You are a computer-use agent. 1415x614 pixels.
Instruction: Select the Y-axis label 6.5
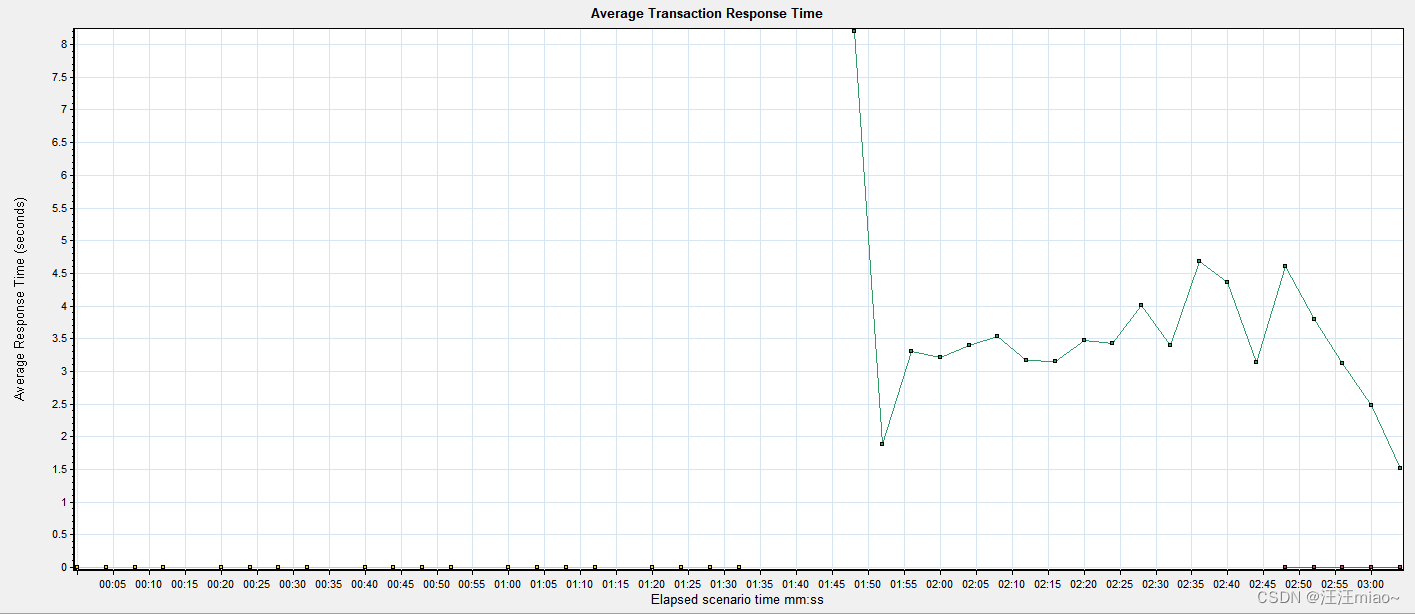(x=59, y=142)
